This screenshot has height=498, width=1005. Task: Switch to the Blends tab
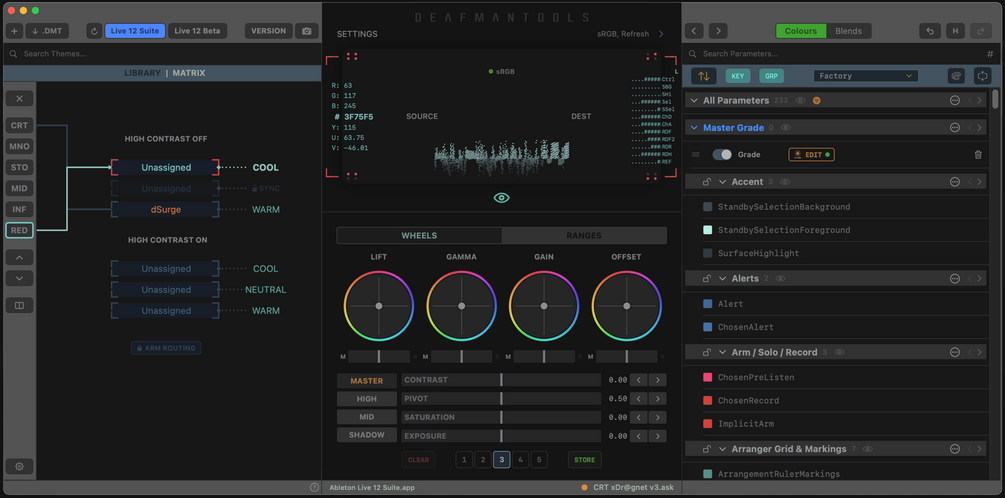848,31
